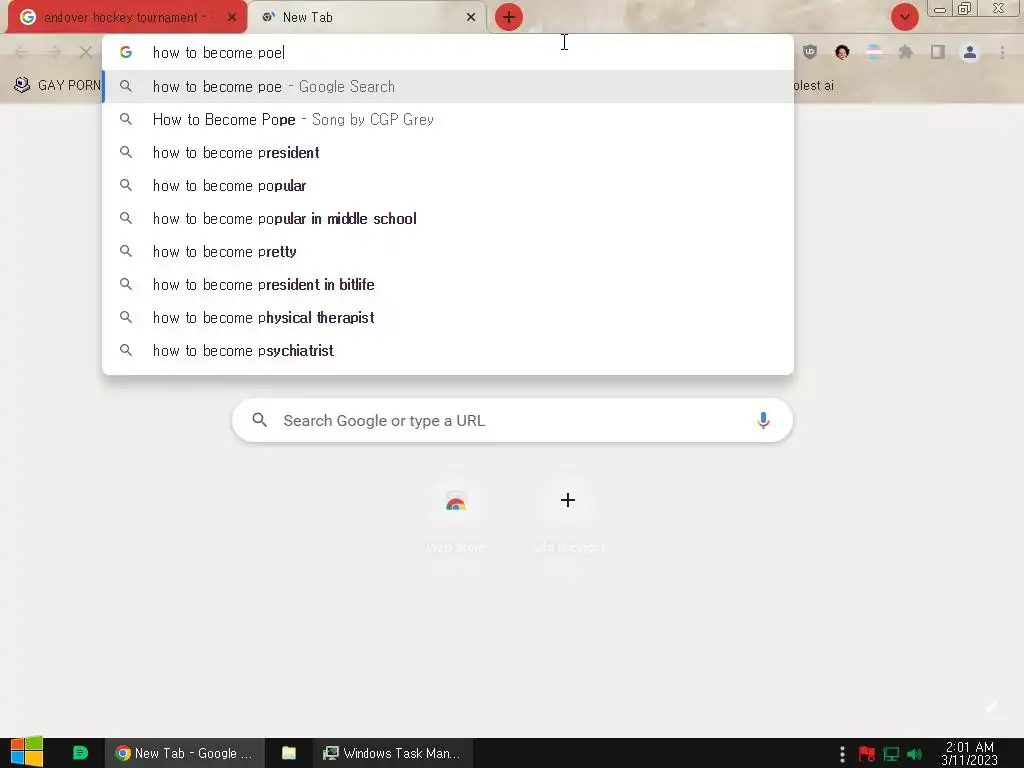Viewport: 1024px width, 768px height.
Task: Start voice search with the microphone icon
Action: (x=763, y=421)
